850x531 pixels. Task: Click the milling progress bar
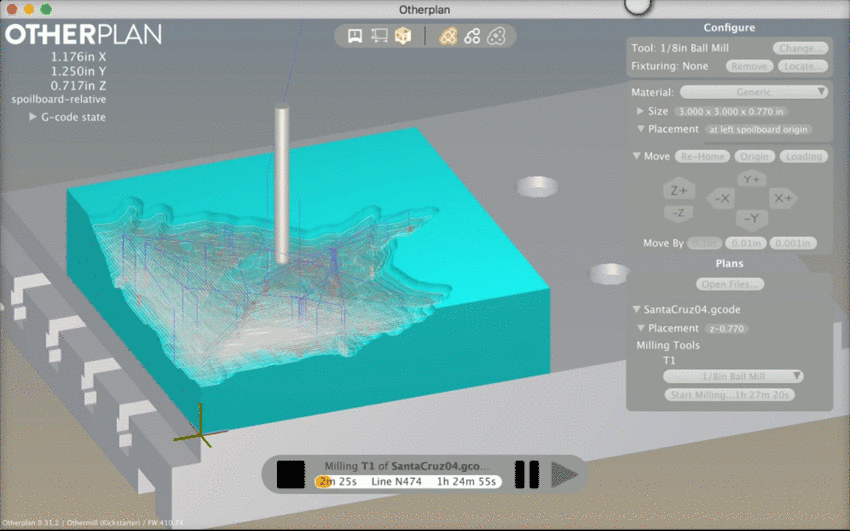[408, 481]
